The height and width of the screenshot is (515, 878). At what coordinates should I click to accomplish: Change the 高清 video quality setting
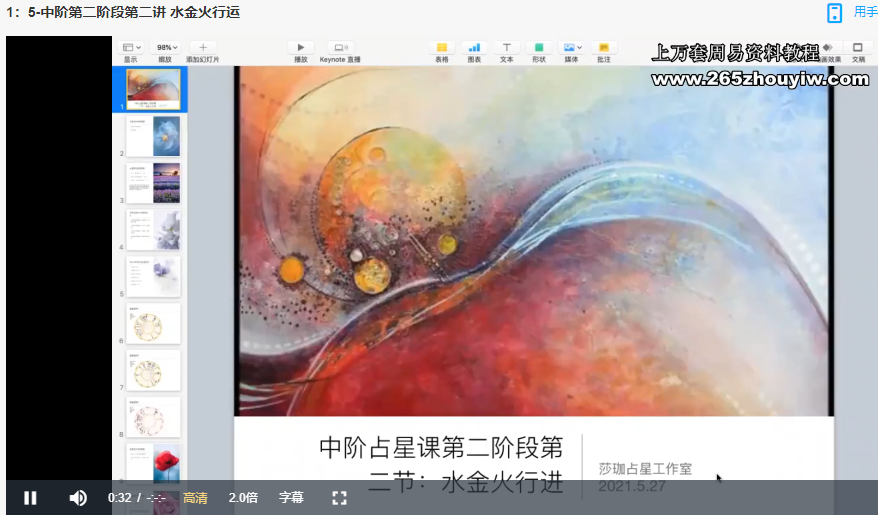click(x=195, y=498)
